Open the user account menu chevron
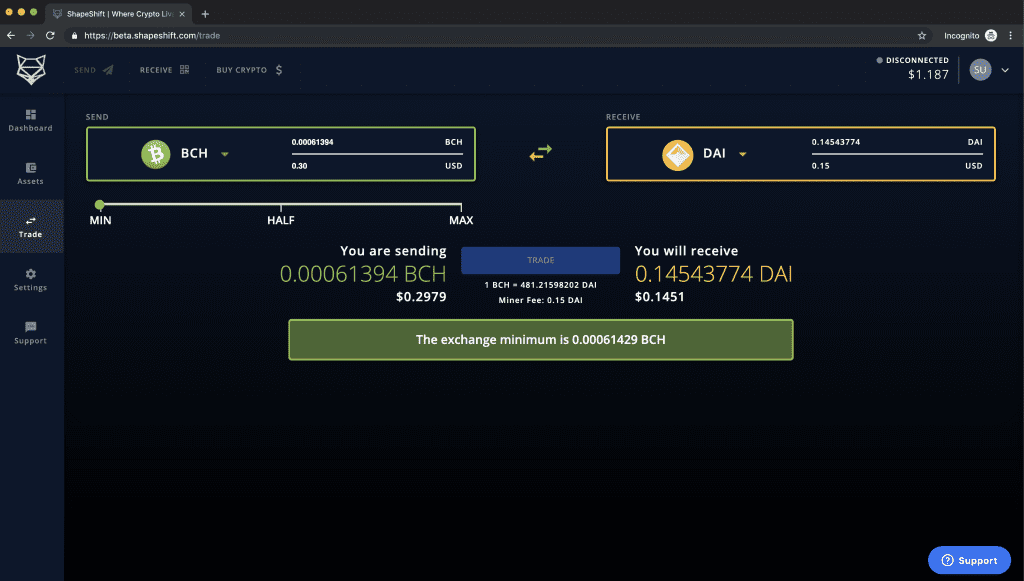 [x=1005, y=70]
